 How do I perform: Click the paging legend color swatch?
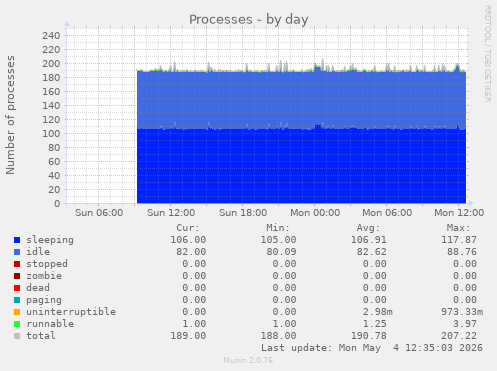pos(17,300)
